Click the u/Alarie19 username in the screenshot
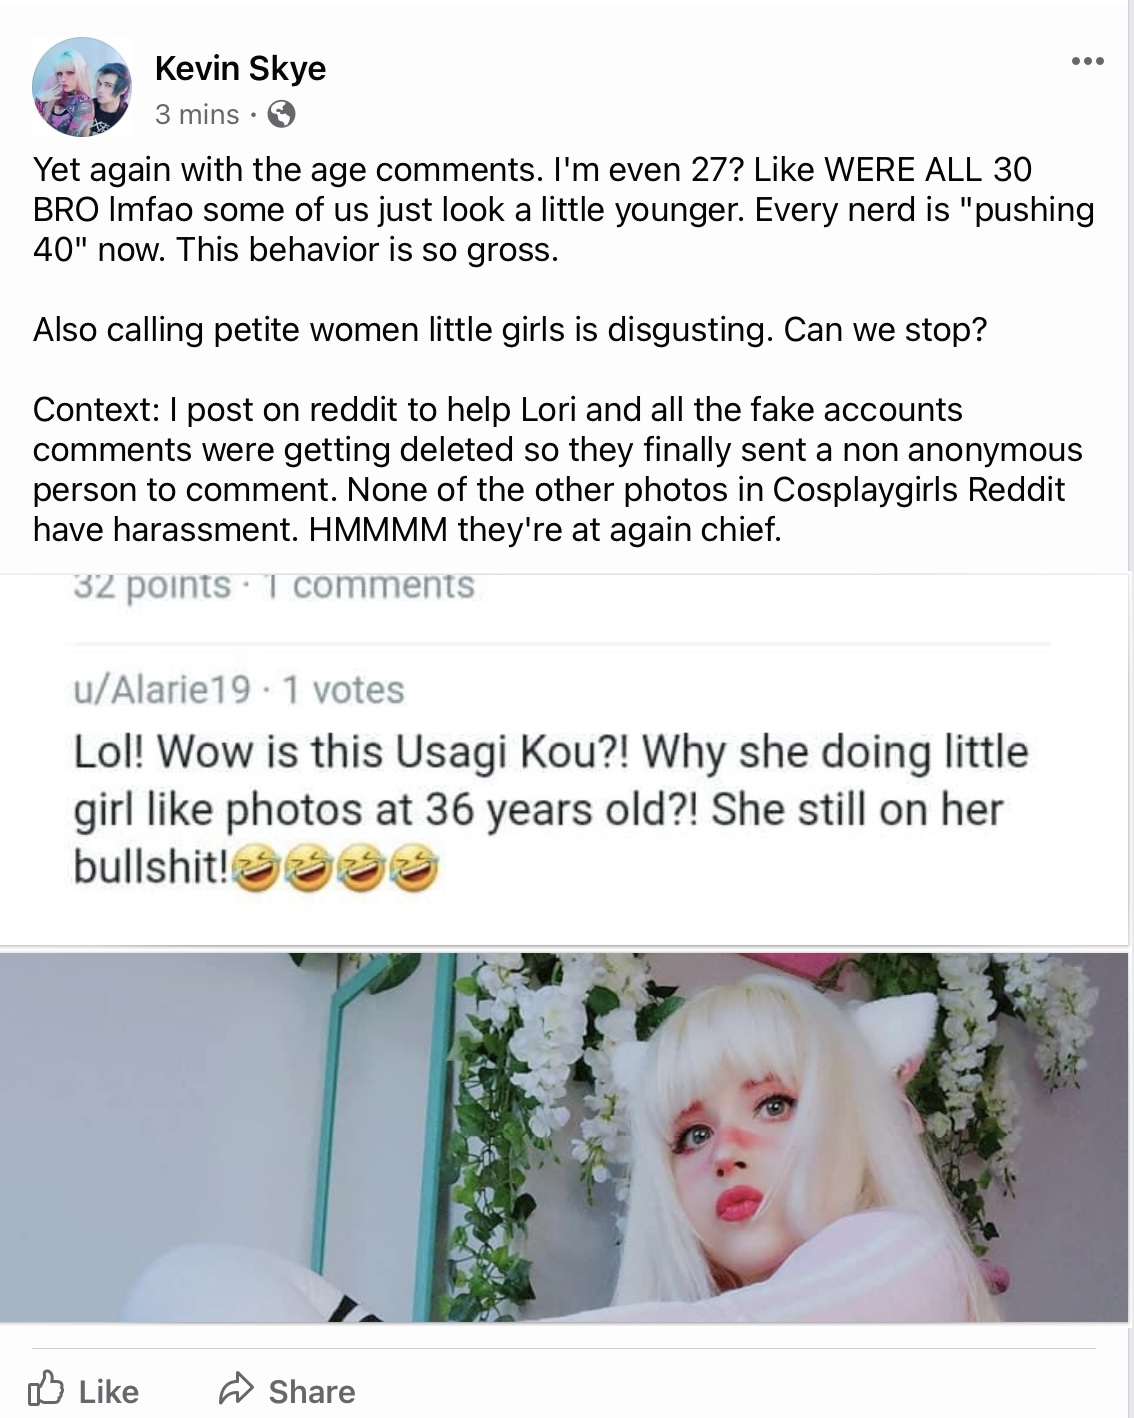The image size is (1134, 1418). pyautogui.click(x=162, y=690)
